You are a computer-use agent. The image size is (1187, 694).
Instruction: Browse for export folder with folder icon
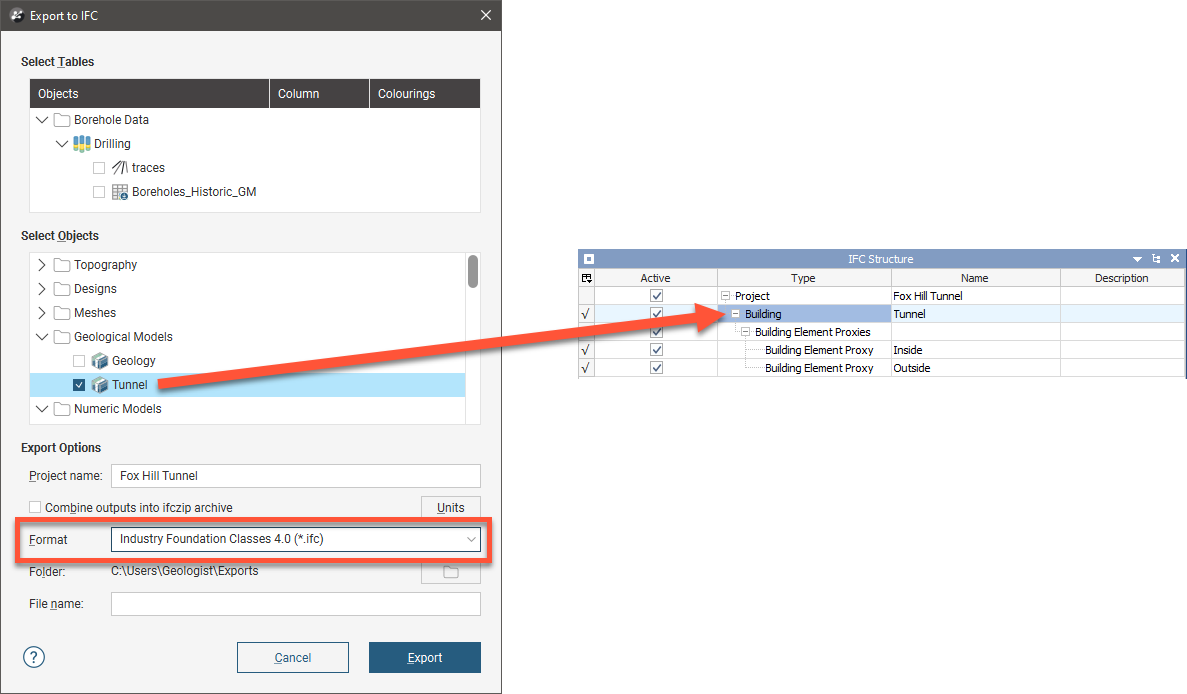pyautogui.click(x=451, y=572)
